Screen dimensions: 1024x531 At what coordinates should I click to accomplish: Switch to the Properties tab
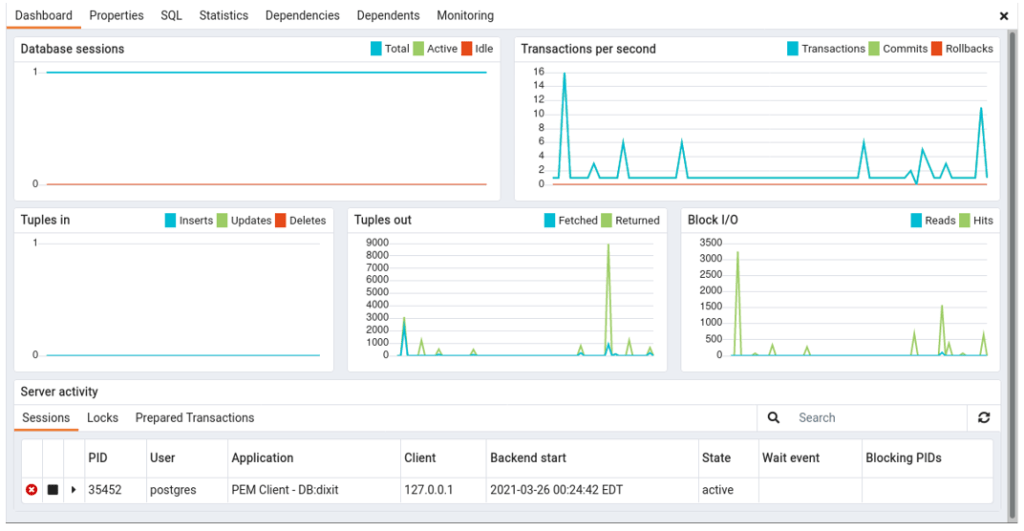coord(116,16)
